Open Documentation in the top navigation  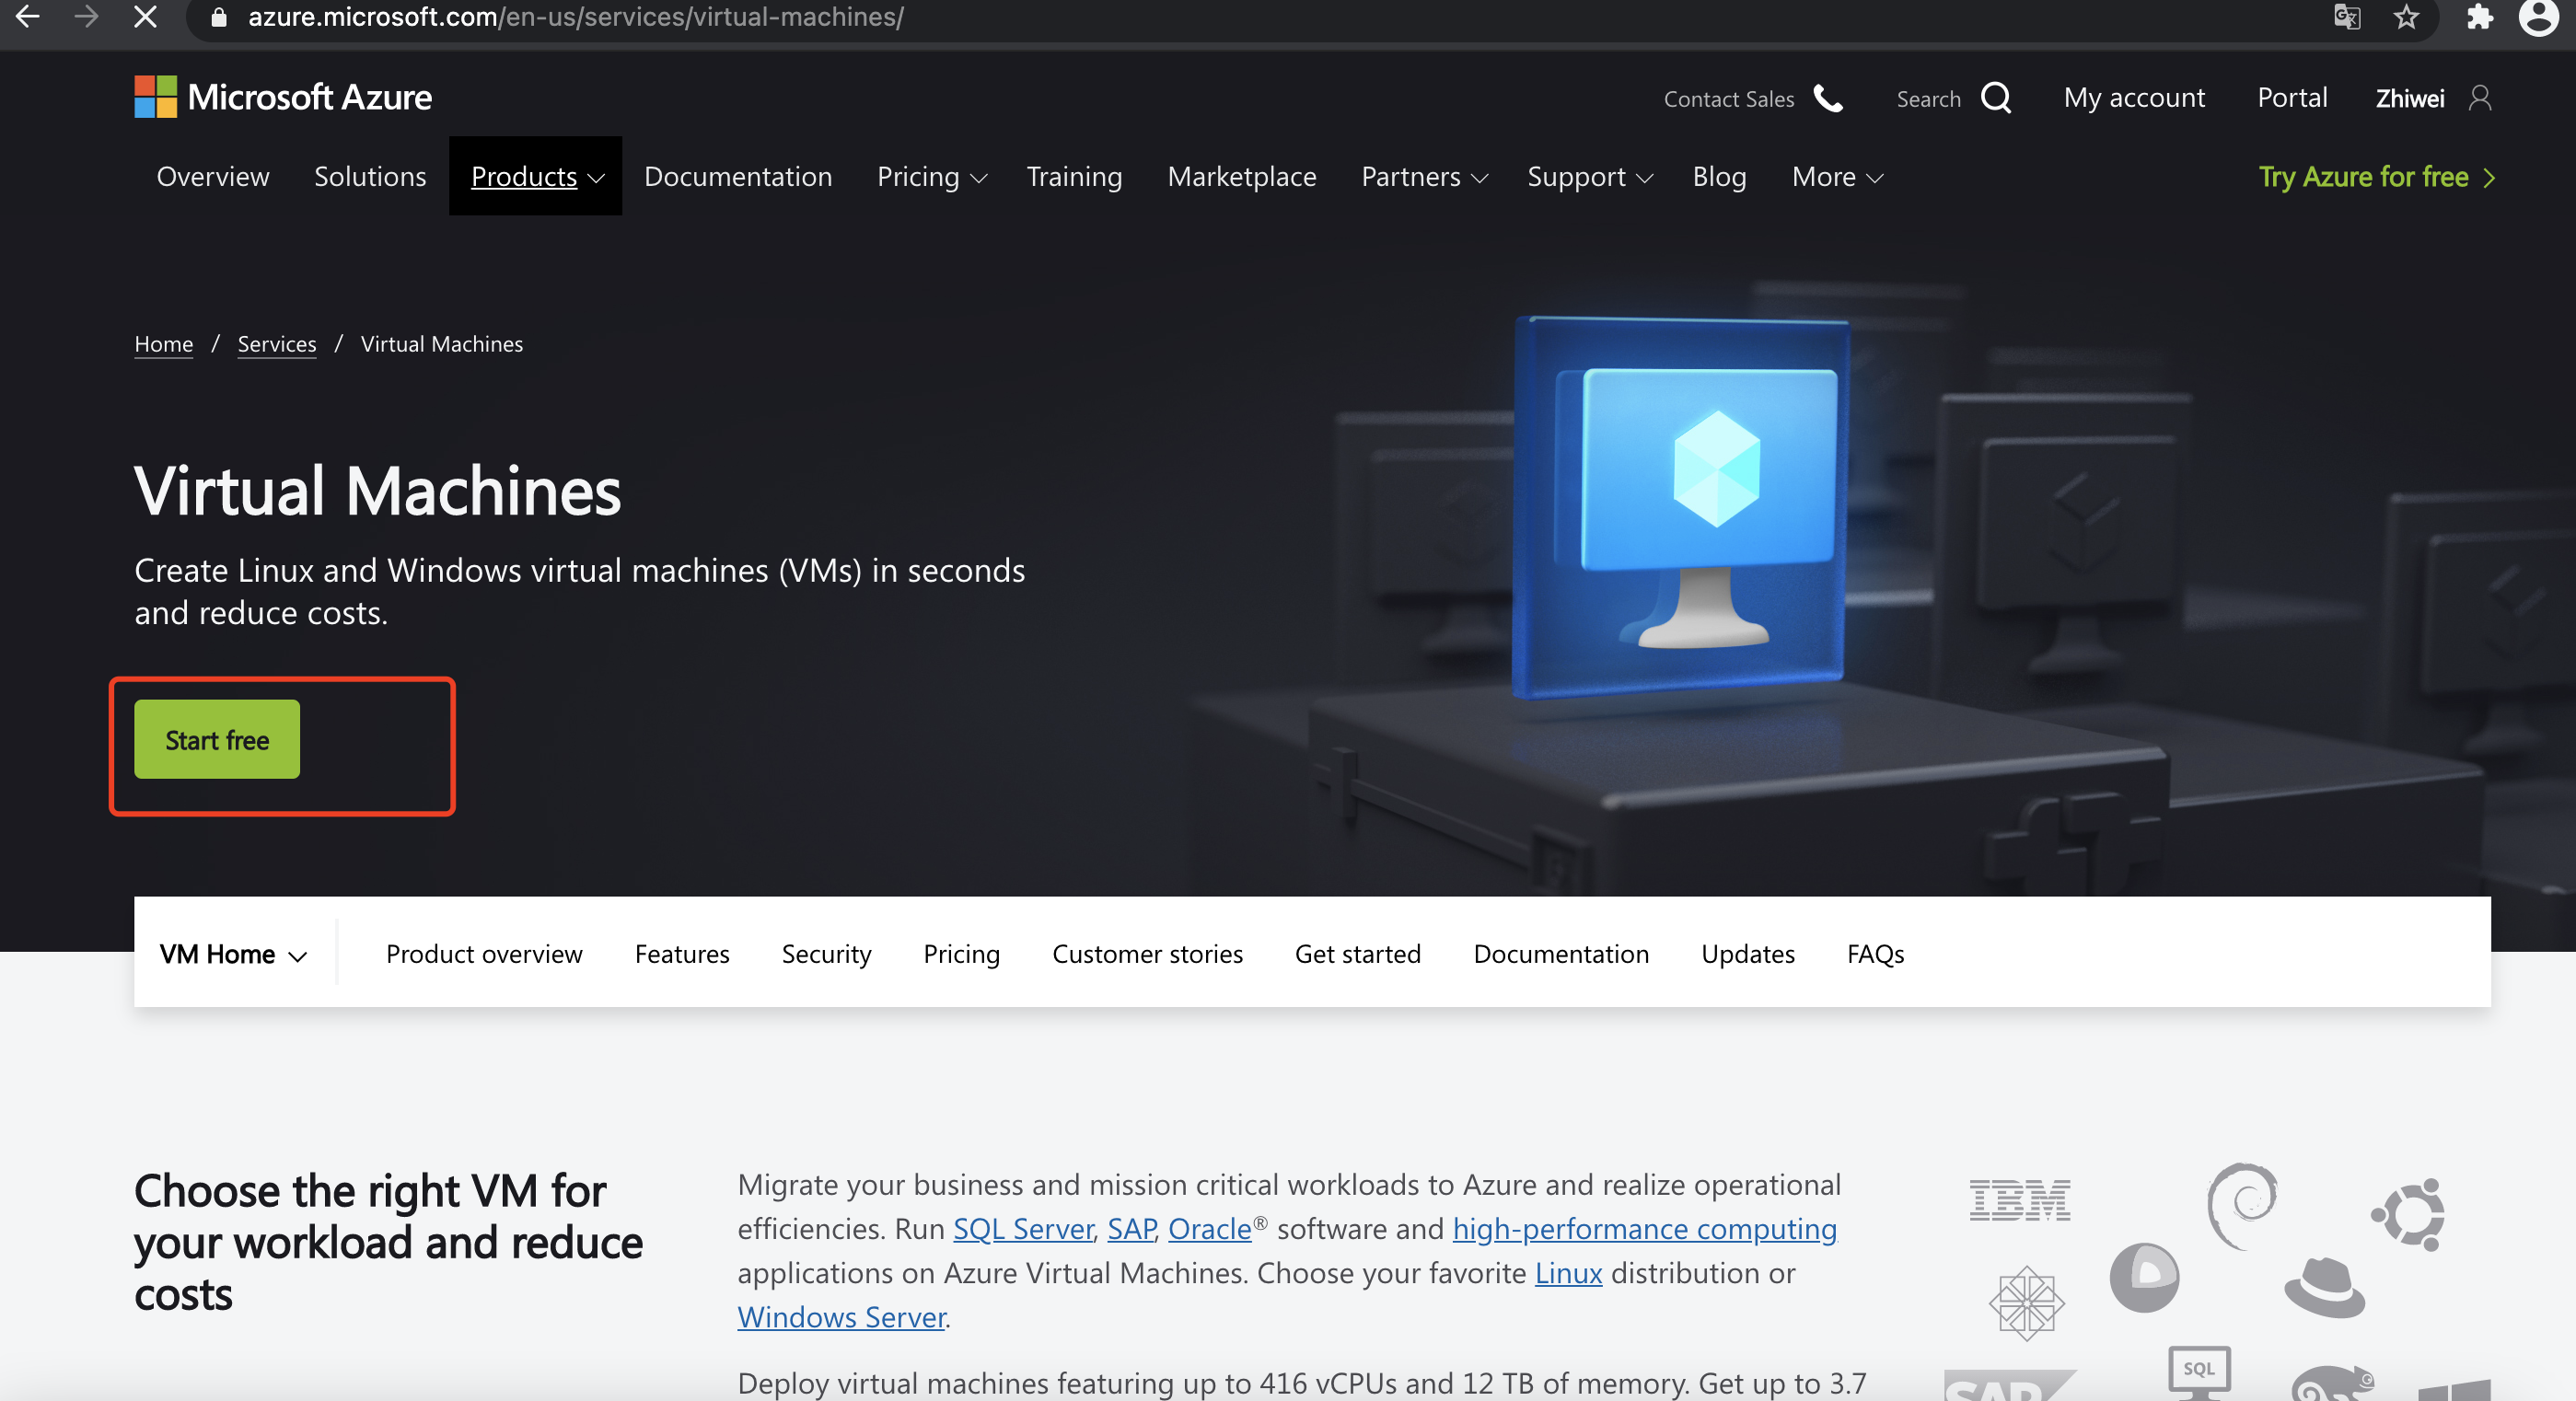click(x=738, y=176)
